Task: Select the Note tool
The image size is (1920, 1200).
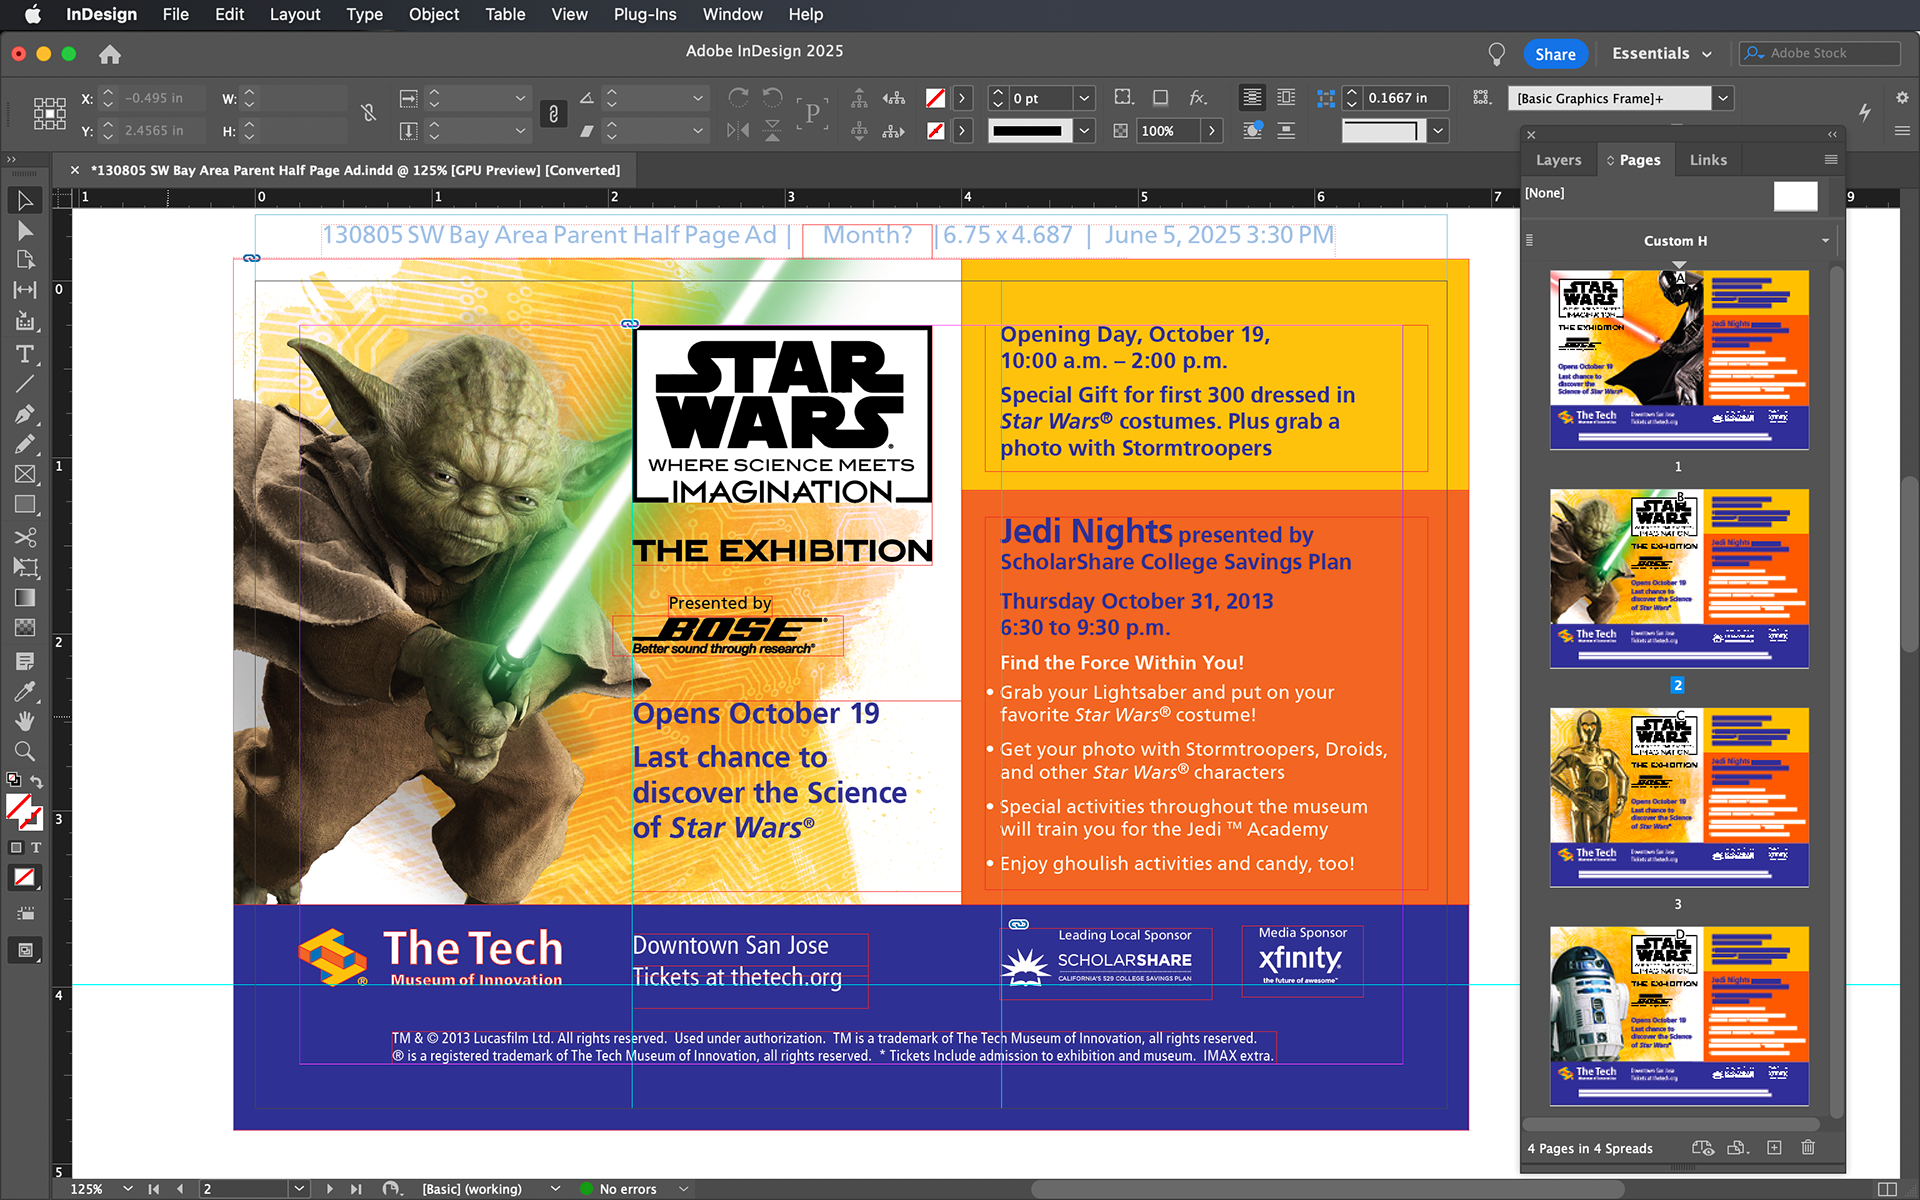Action: point(25,661)
